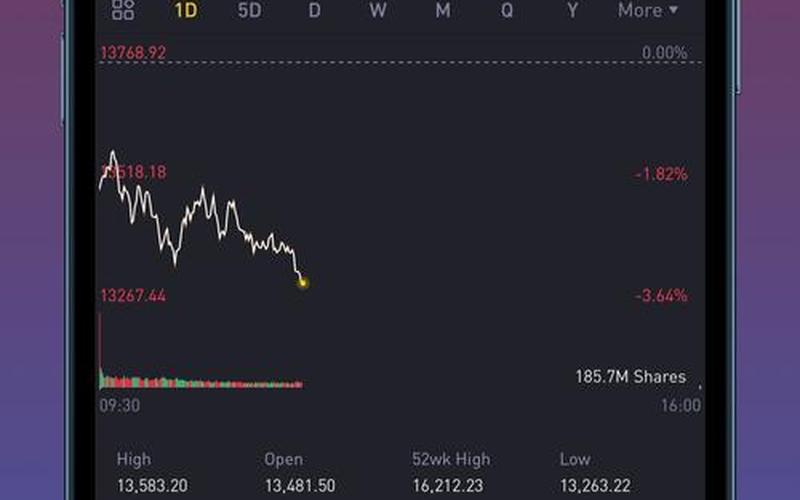Viewport: 800px width, 500px height.
Task: Select the 1D timeframe tab
Action: coord(186,10)
